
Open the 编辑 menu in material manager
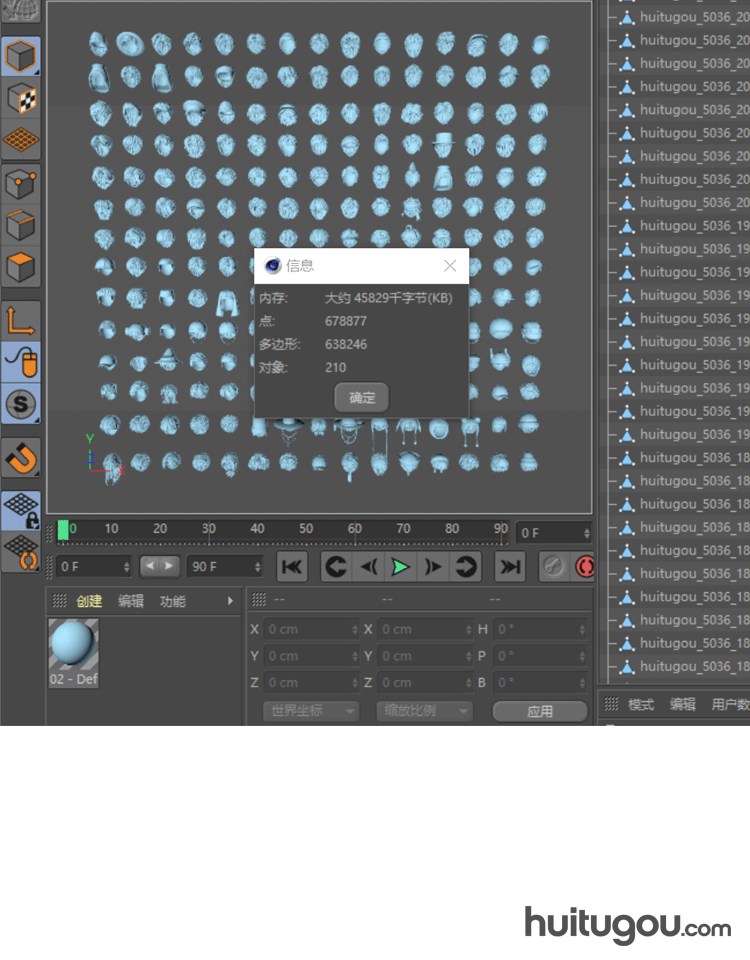pos(131,601)
